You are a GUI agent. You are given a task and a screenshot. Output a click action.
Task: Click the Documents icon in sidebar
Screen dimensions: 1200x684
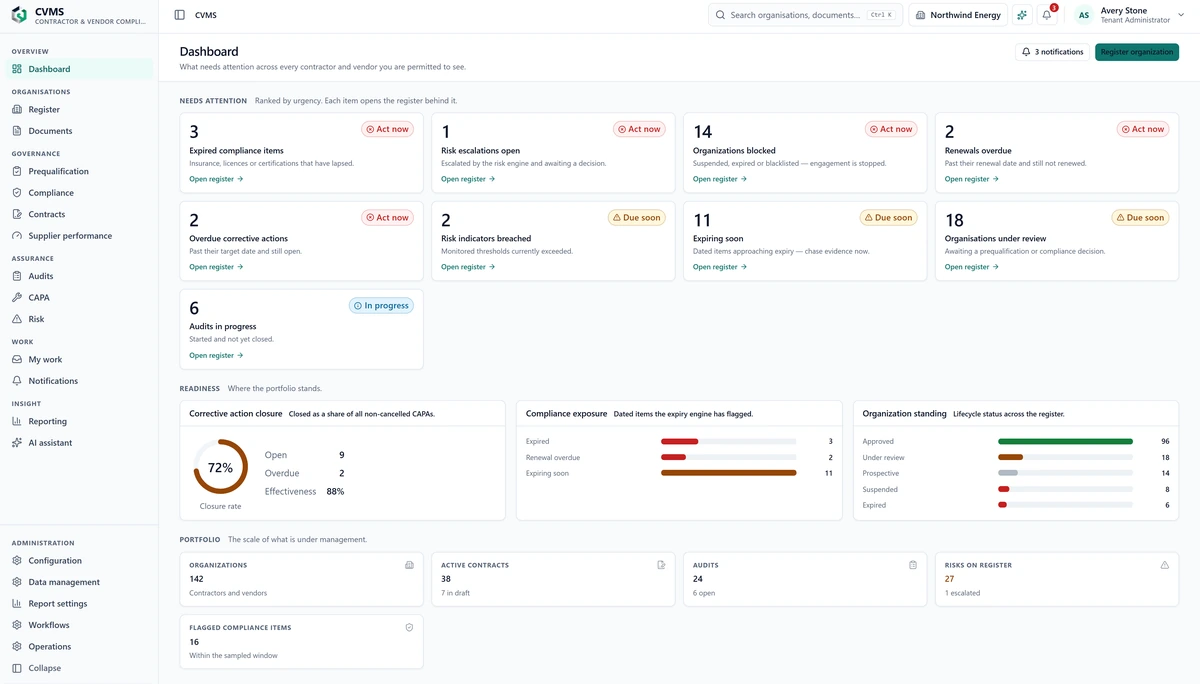pos(17,131)
